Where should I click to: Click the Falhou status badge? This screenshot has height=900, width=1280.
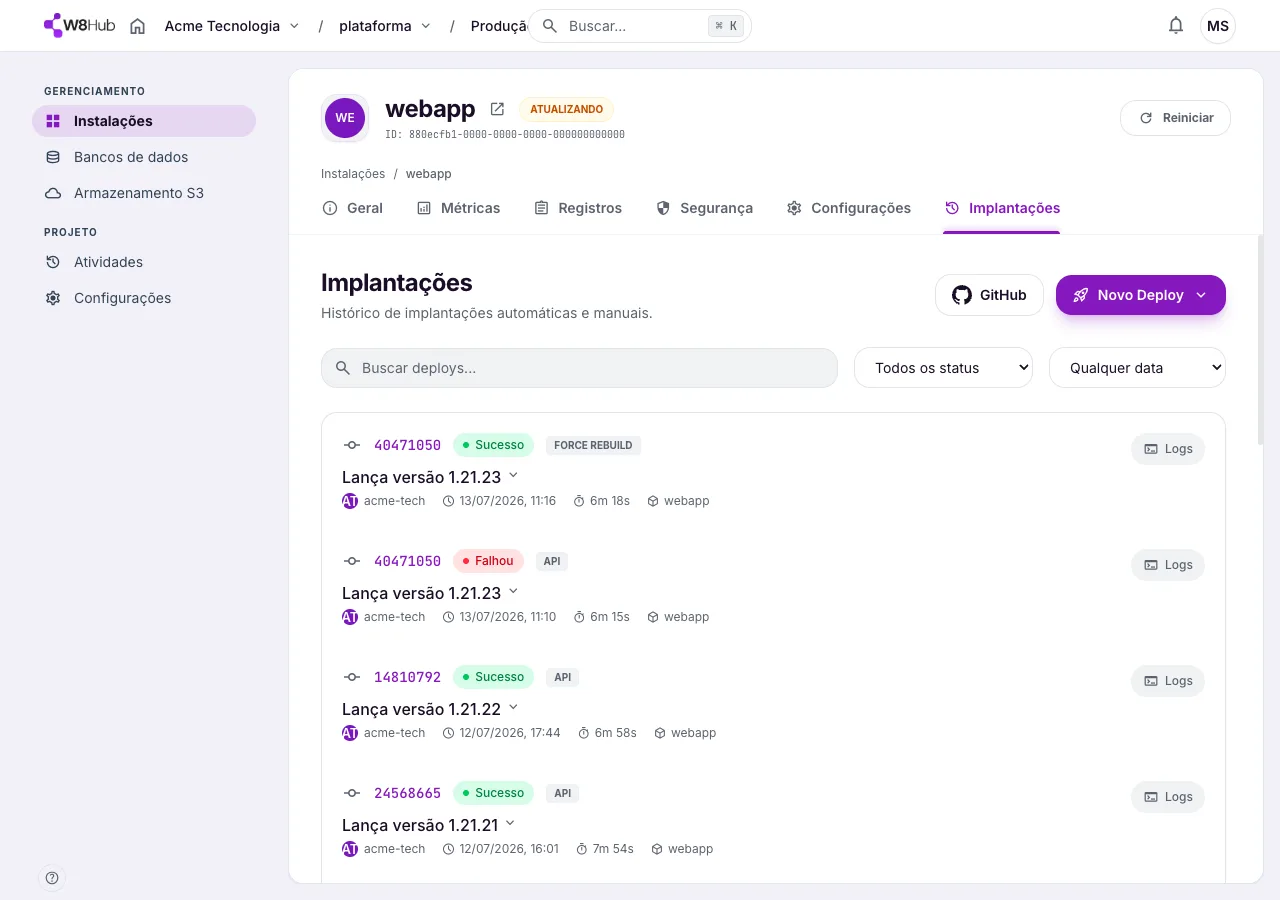coord(489,561)
